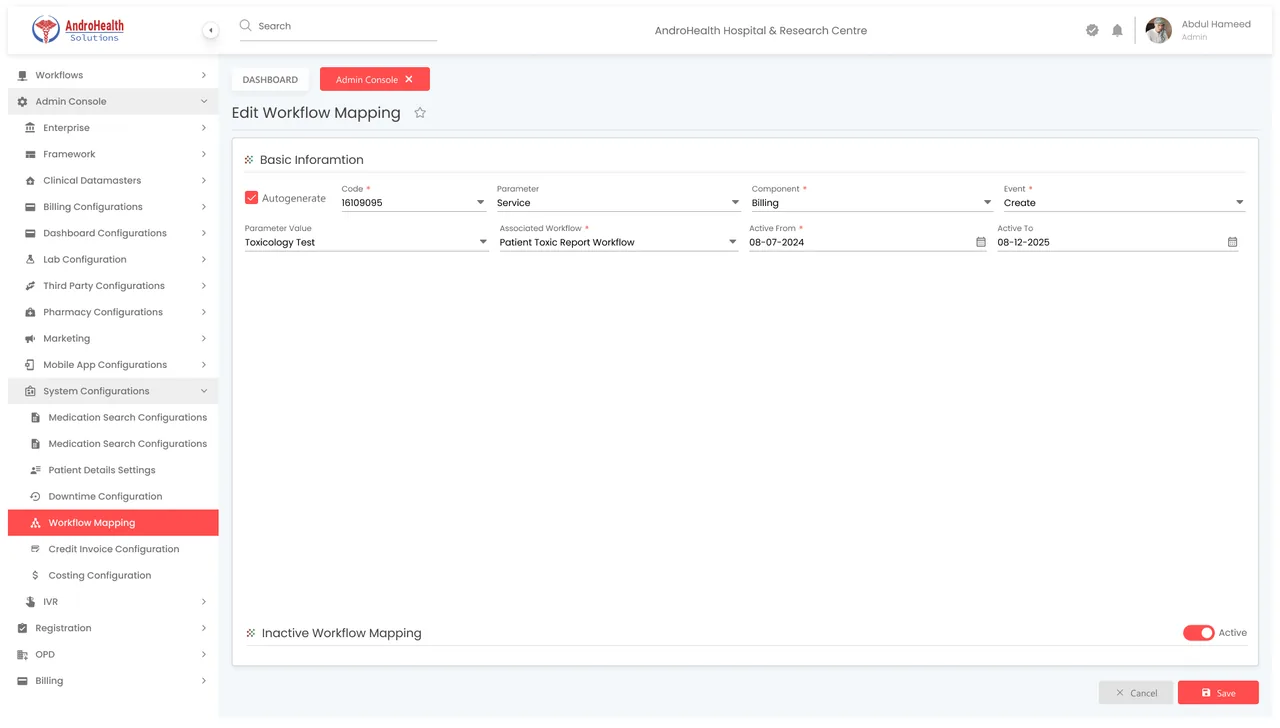
Task: Open Credit Invoice Configuration
Action: coord(113,549)
